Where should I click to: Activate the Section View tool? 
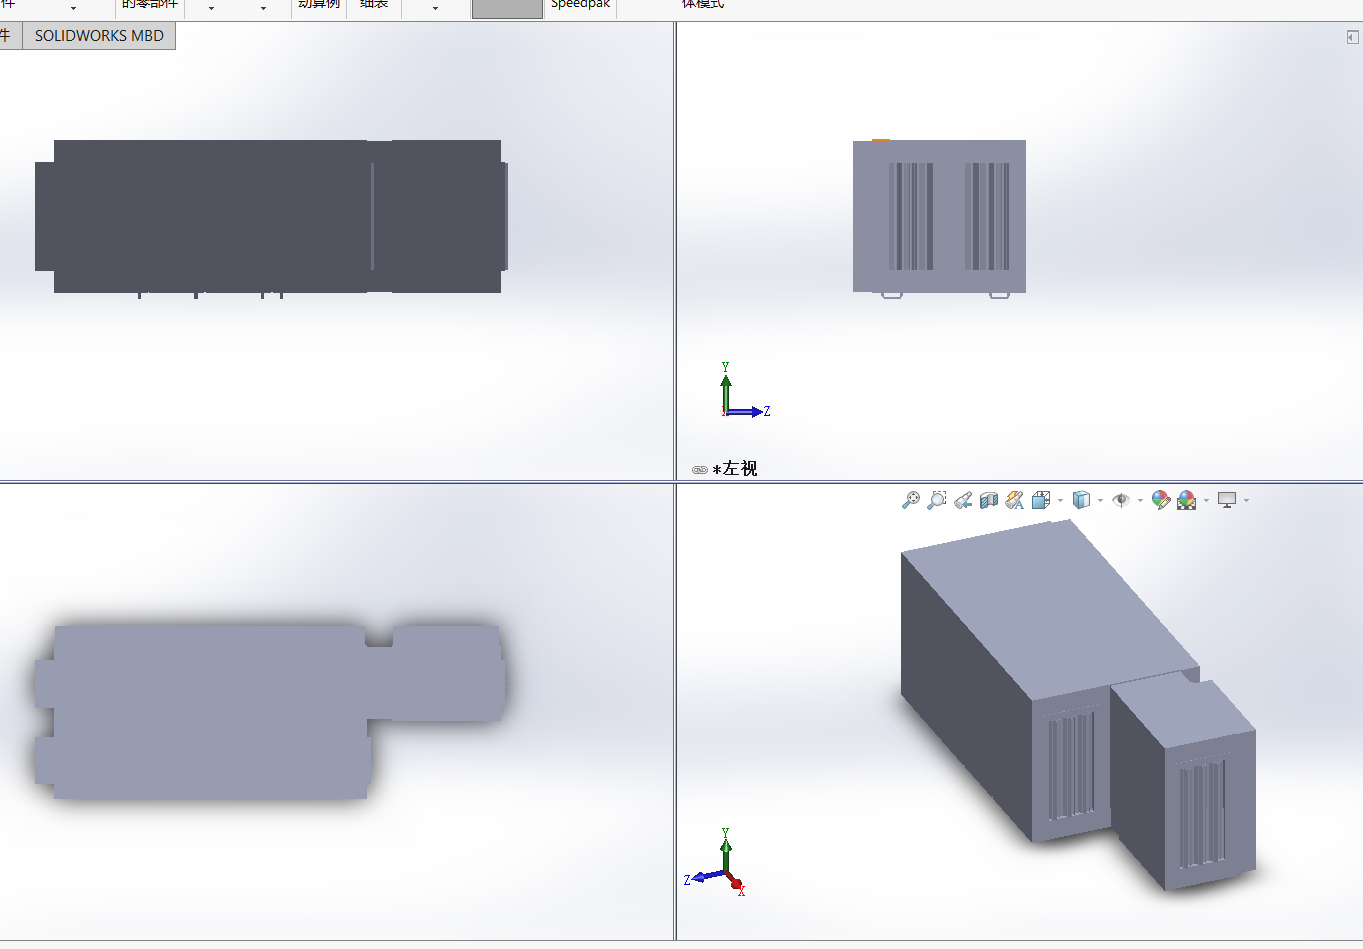(989, 500)
